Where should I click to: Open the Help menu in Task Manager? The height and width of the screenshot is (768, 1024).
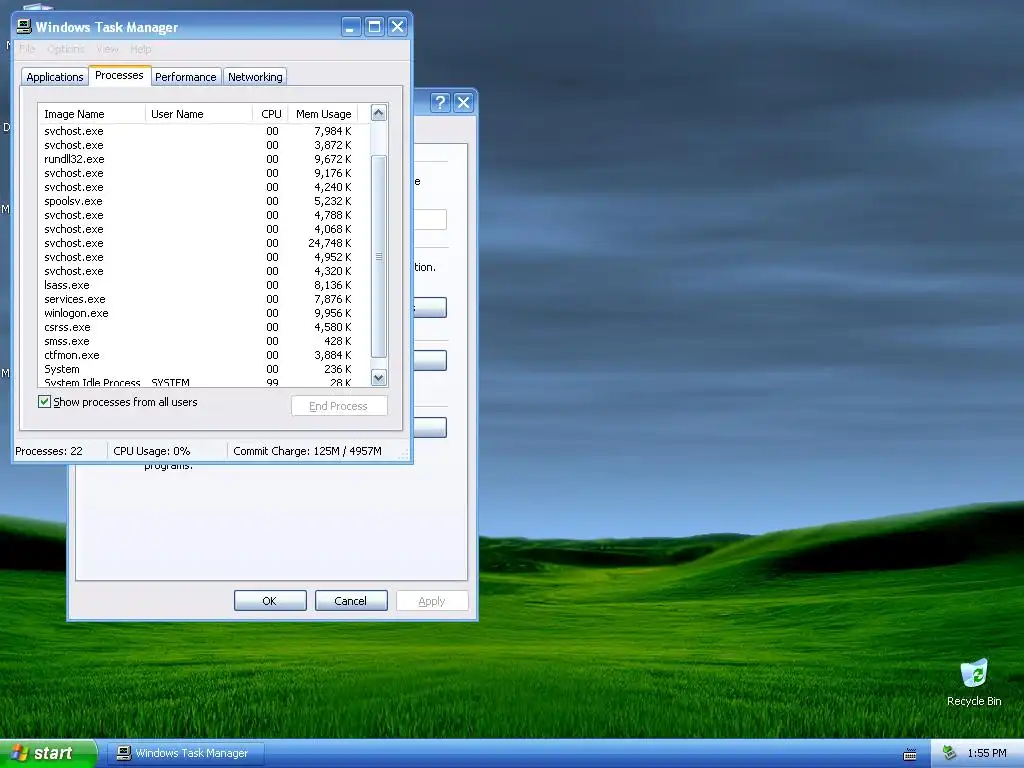pyautogui.click(x=140, y=49)
